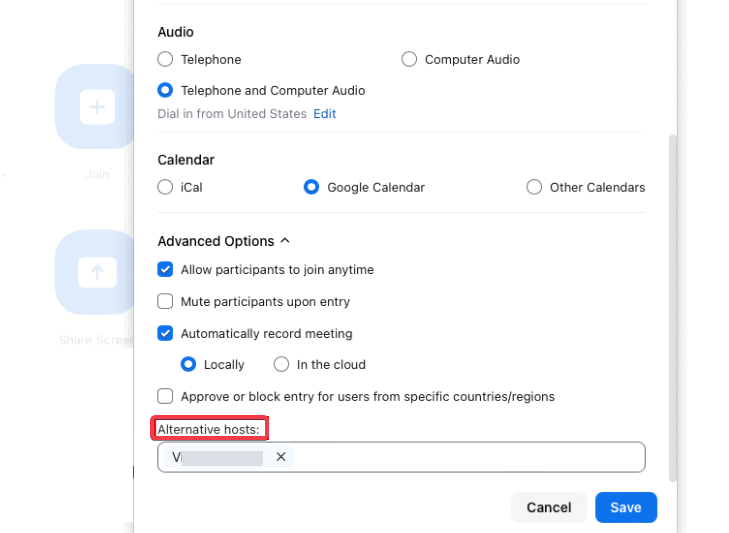Save the meeting settings
Screen dimensions: 729x533
(x=625, y=507)
